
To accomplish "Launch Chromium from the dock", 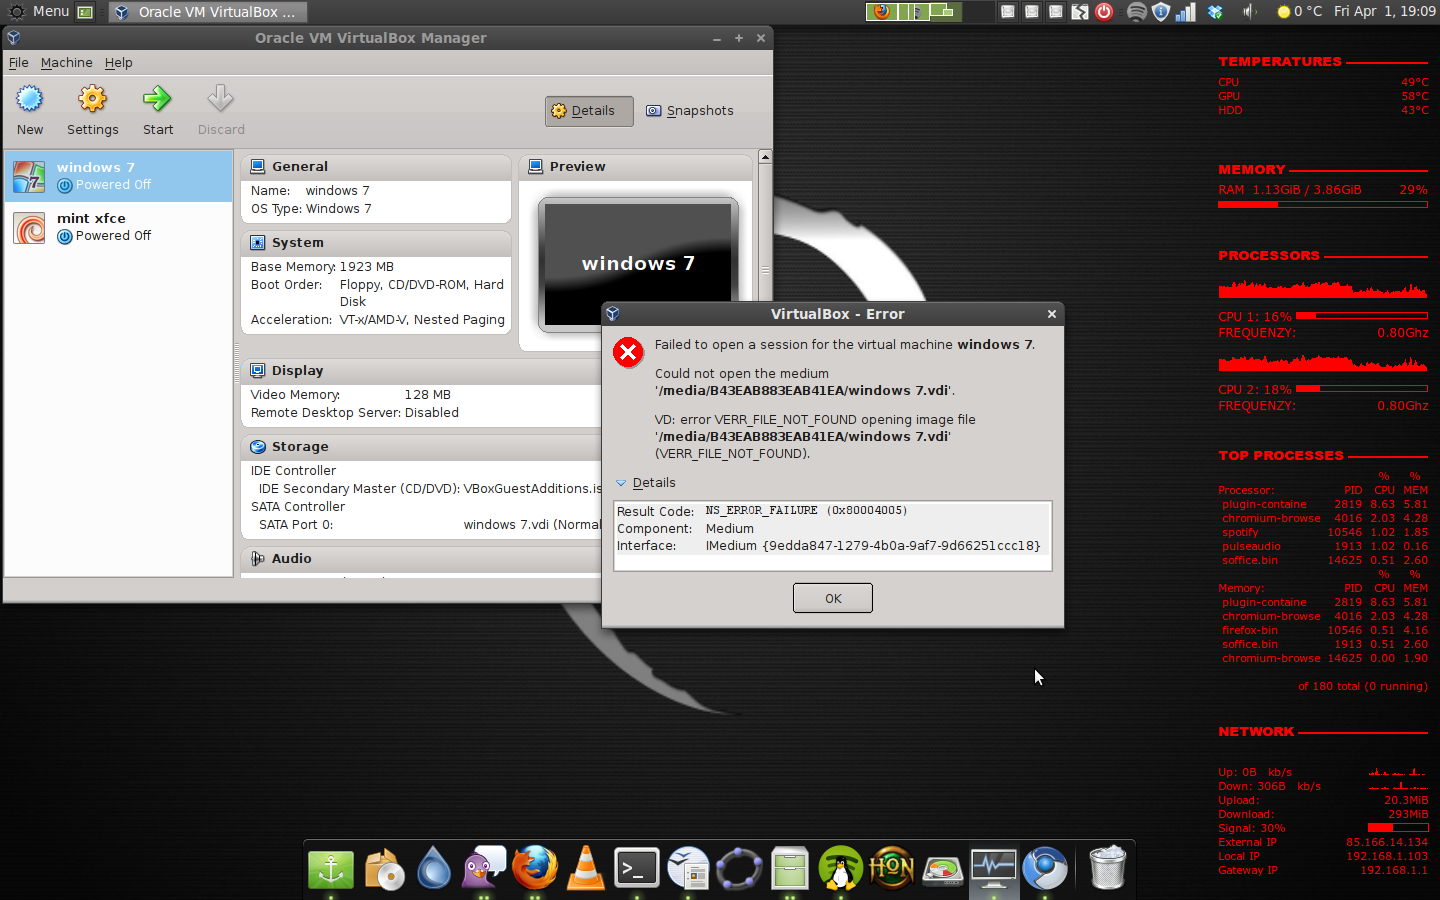I will (x=1045, y=868).
